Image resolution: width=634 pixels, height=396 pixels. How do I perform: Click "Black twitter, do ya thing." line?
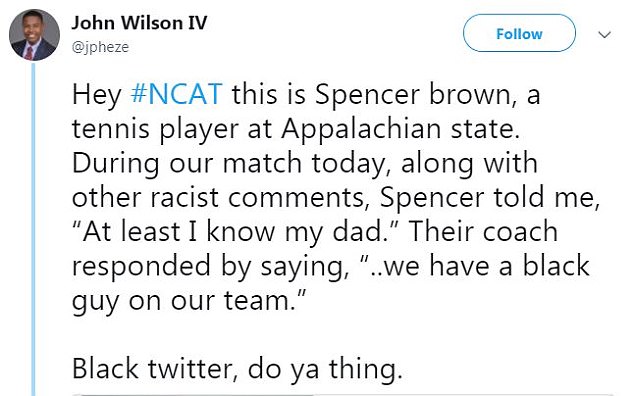(237, 369)
